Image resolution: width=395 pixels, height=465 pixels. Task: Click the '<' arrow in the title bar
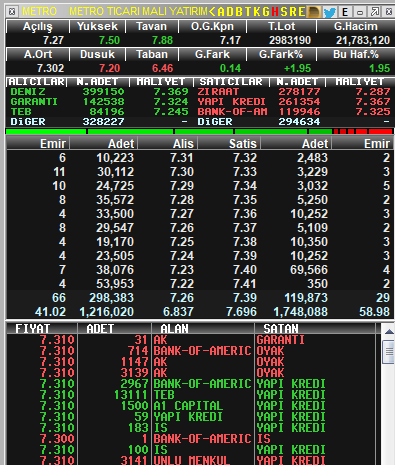pos(212,12)
